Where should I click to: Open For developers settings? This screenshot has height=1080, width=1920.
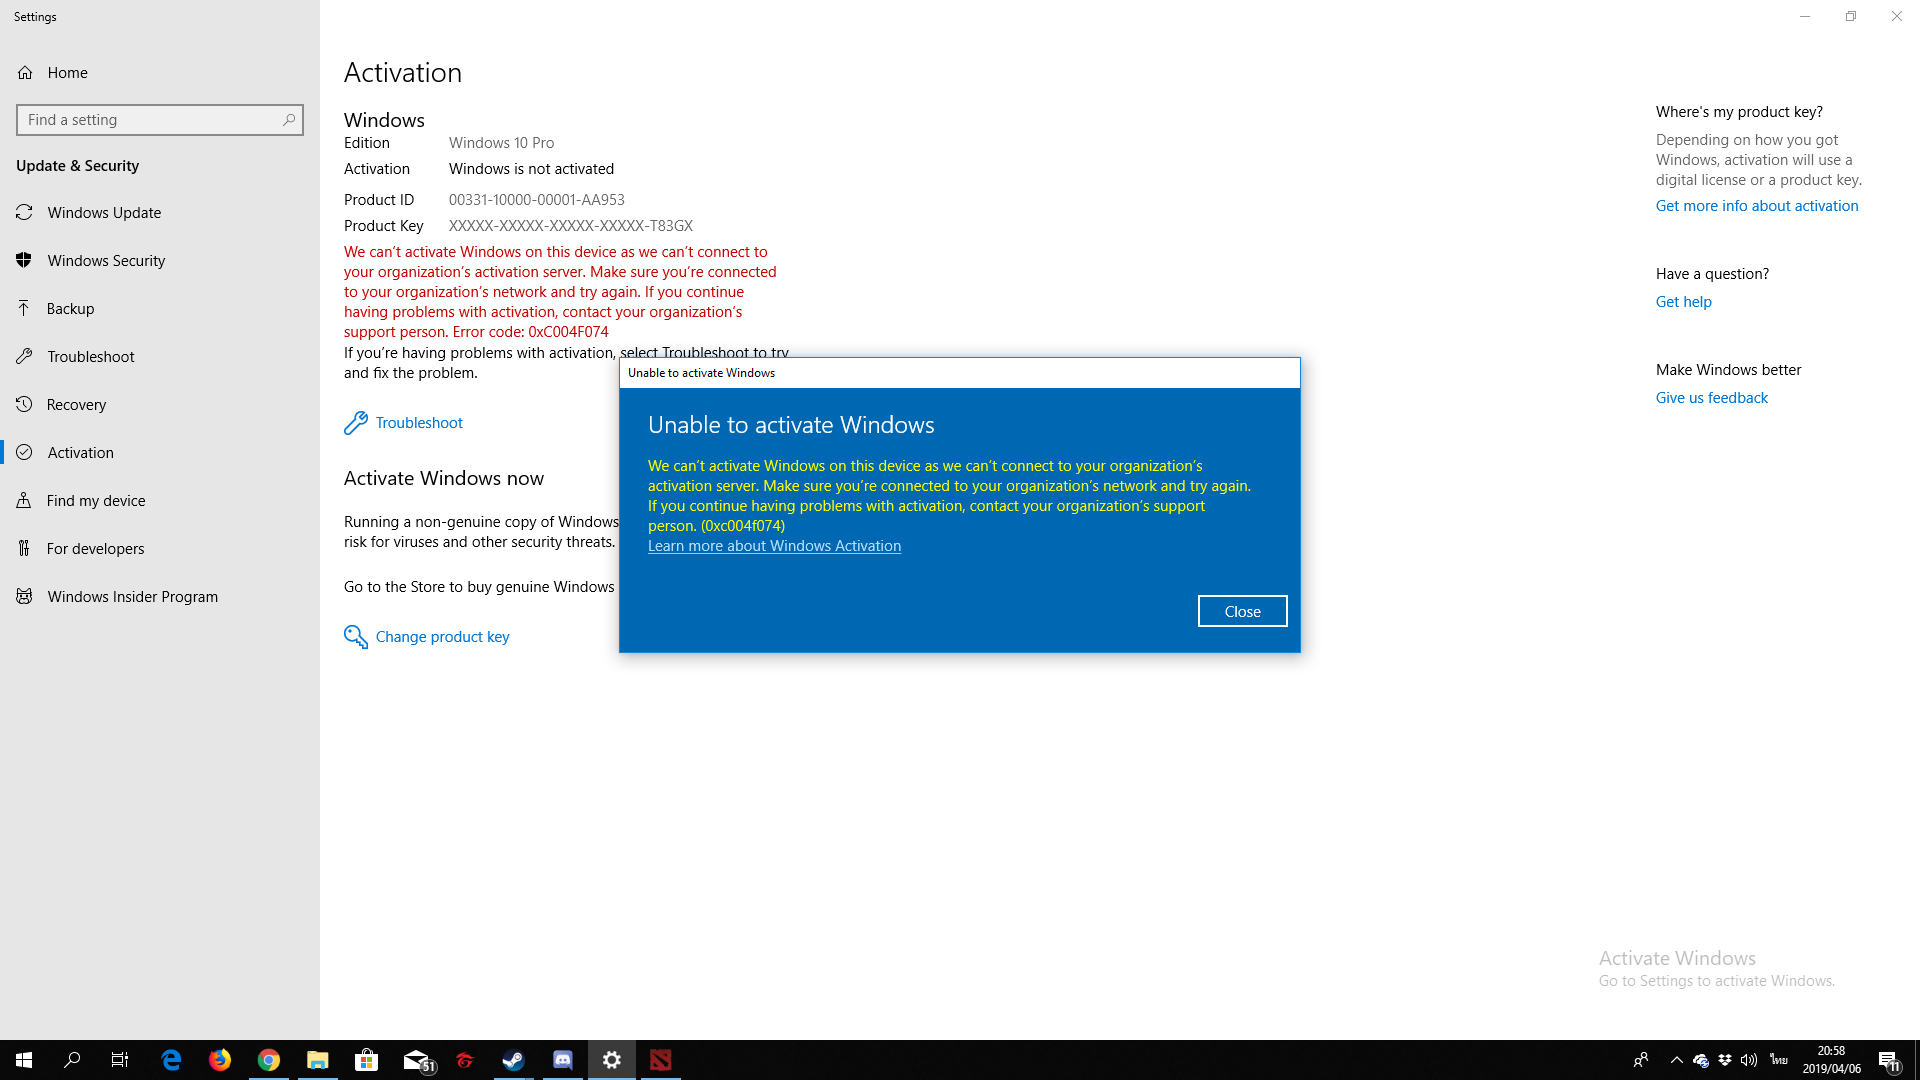[x=160, y=548]
